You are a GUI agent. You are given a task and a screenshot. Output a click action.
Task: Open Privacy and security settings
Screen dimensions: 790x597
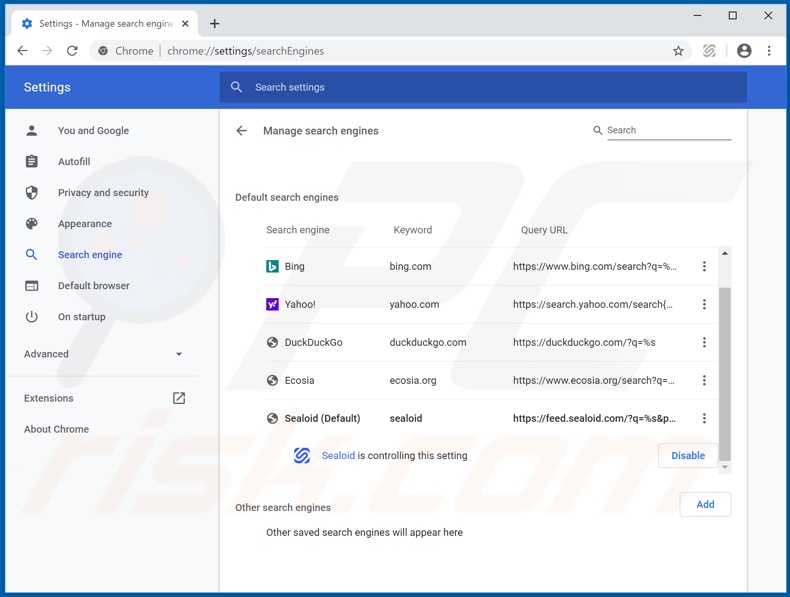point(103,193)
